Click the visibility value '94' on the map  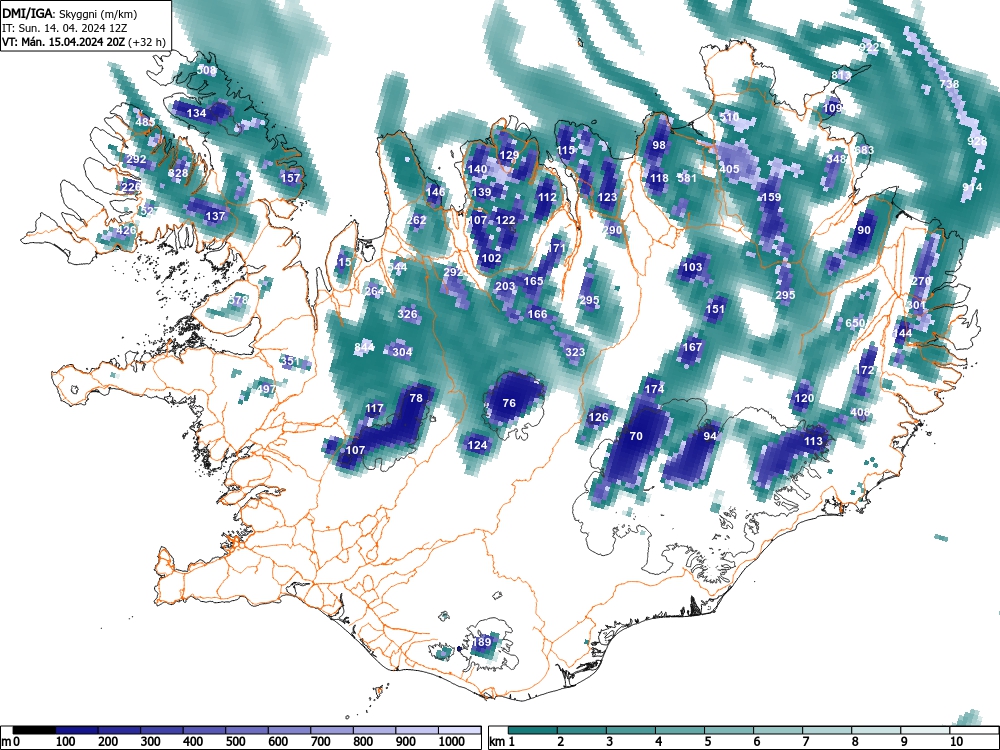pyautogui.click(x=710, y=436)
